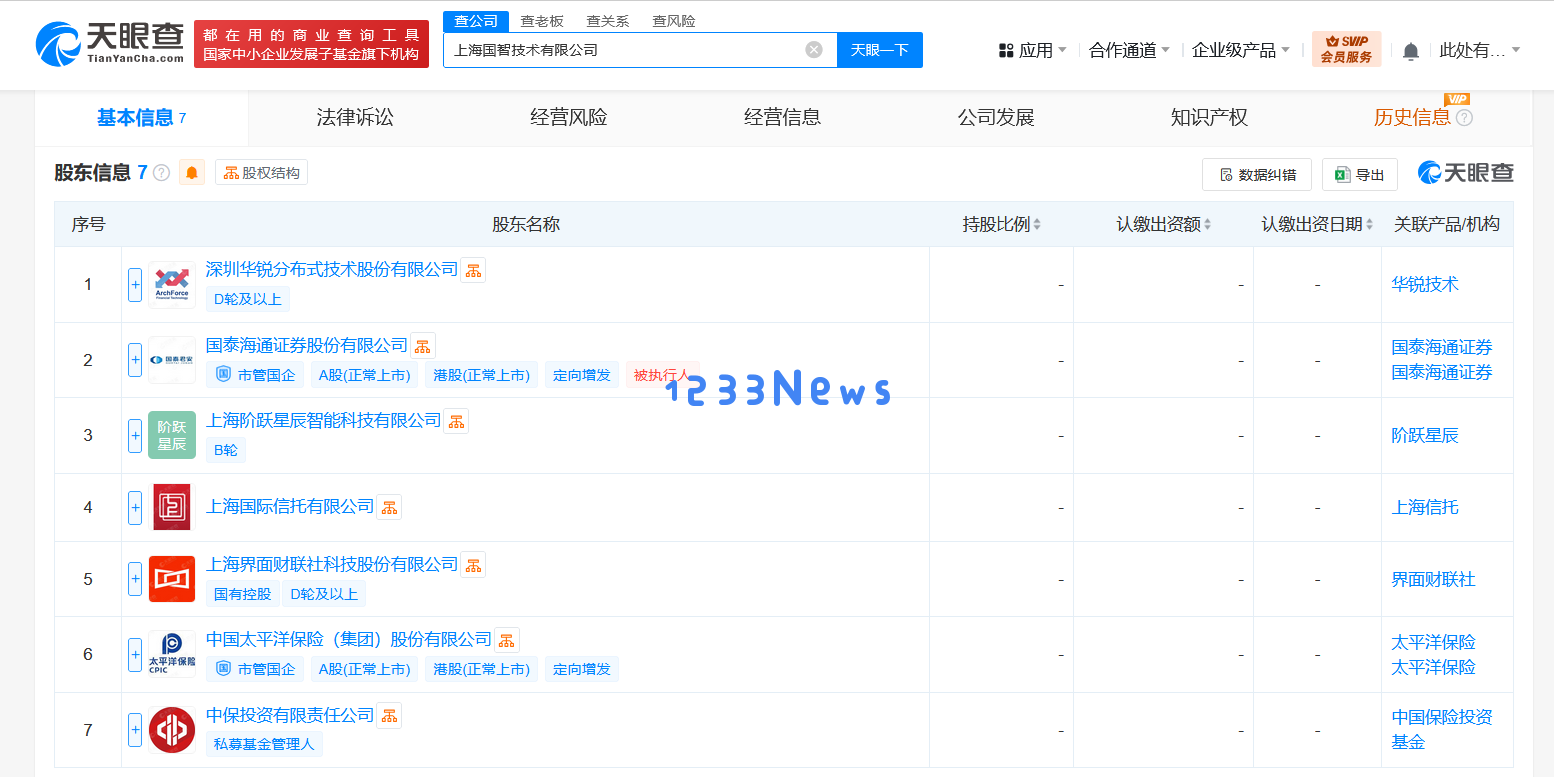Sort by 持股比例 column arrows
This screenshot has height=777, width=1554.
click(1037, 225)
